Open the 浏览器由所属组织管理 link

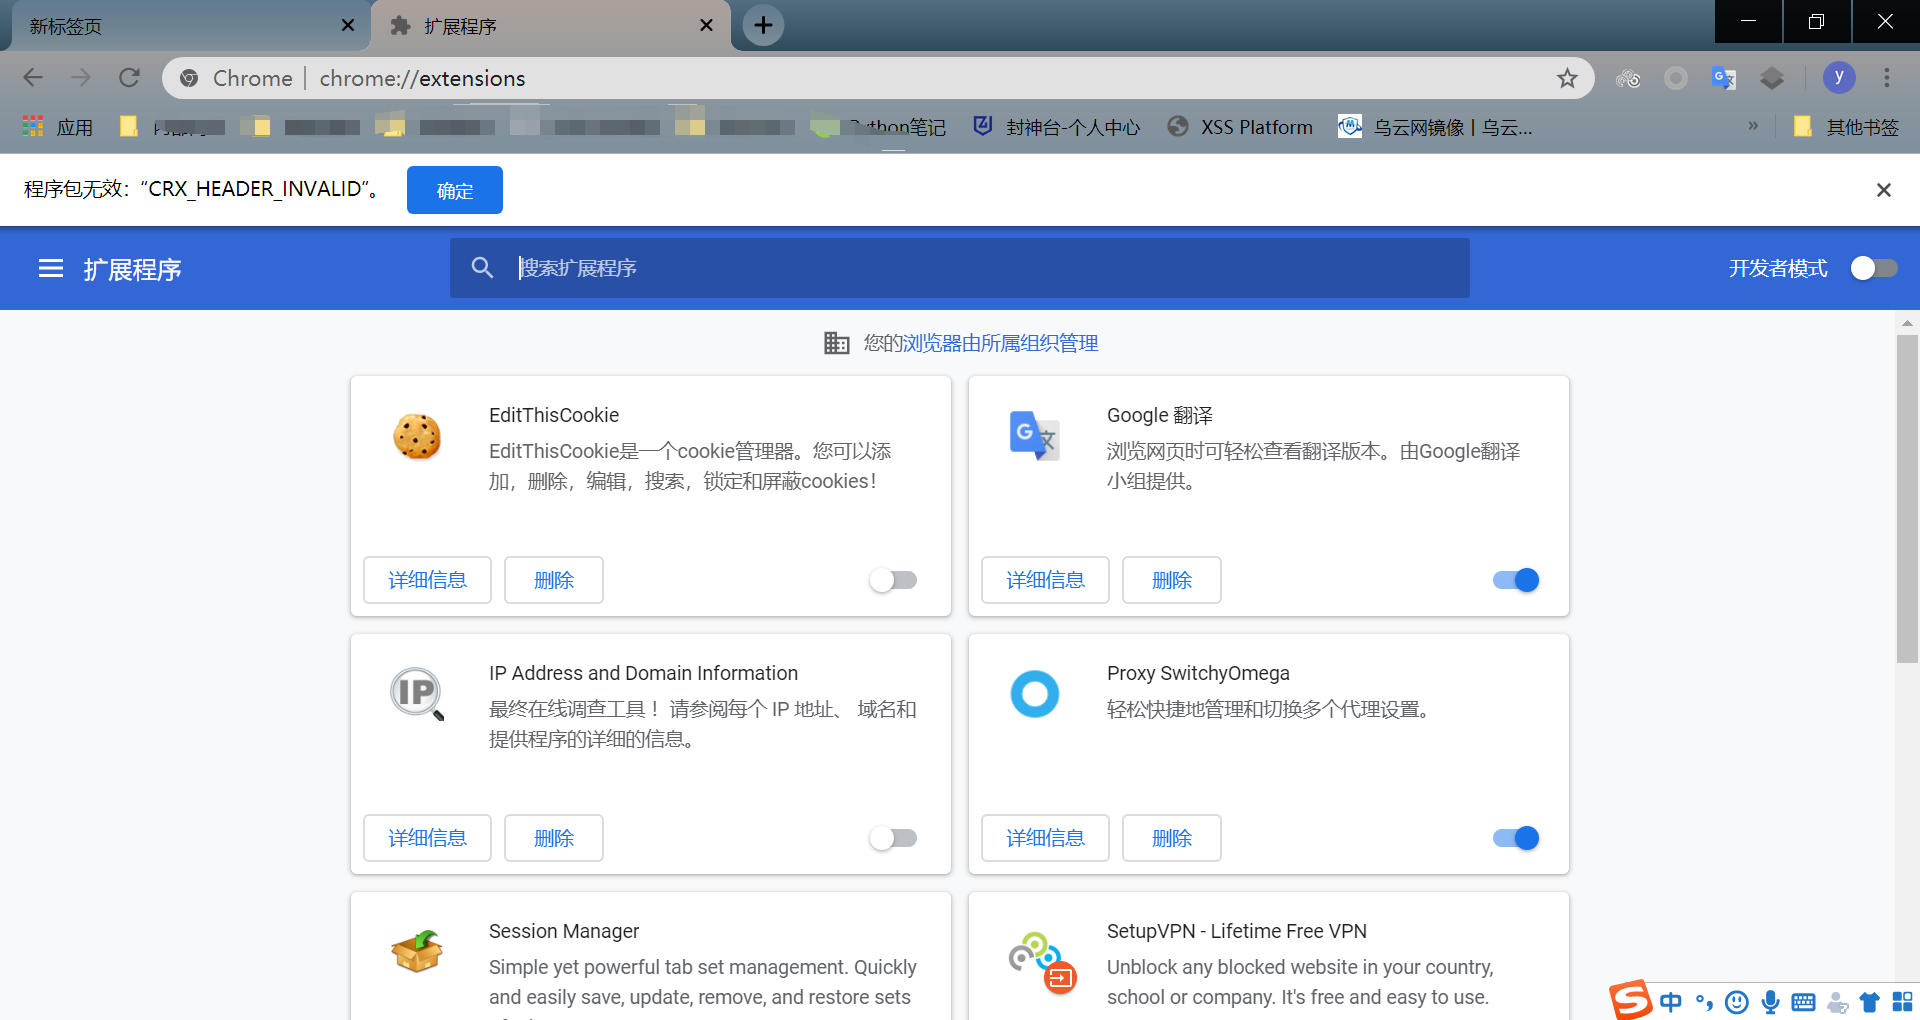click(1000, 343)
